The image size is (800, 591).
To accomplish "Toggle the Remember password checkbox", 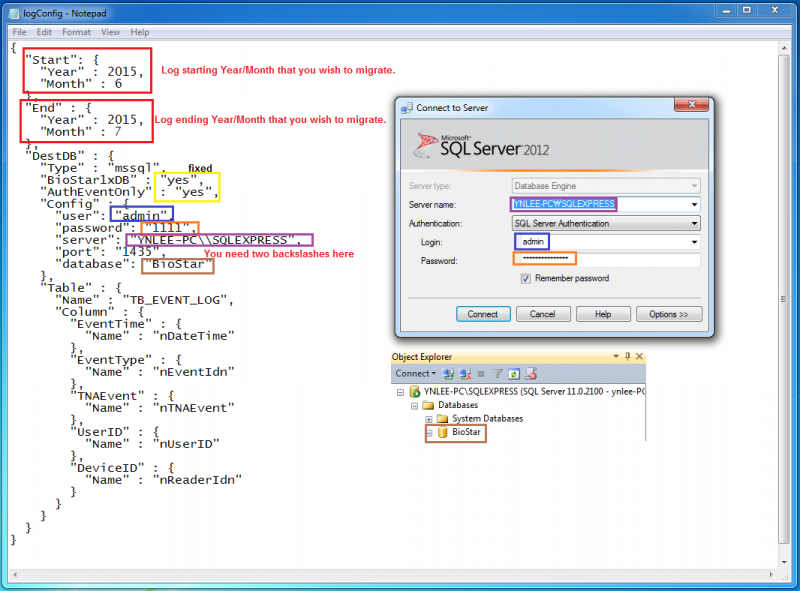I will coord(525,279).
